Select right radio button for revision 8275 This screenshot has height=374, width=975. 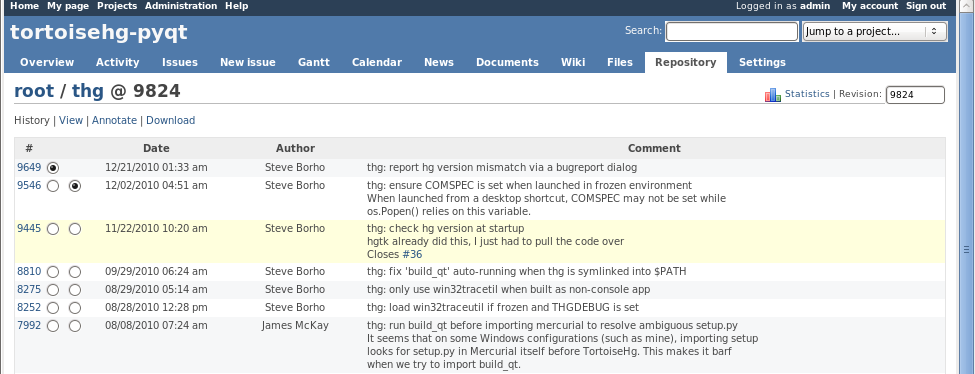click(75, 290)
